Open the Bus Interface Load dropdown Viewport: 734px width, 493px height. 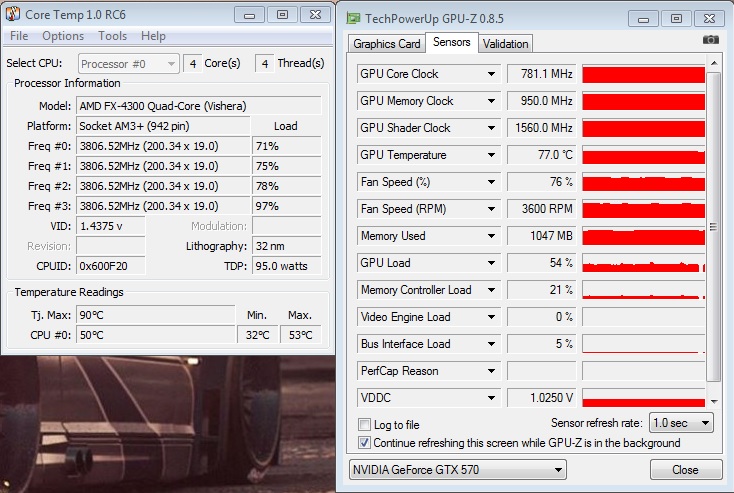491,344
